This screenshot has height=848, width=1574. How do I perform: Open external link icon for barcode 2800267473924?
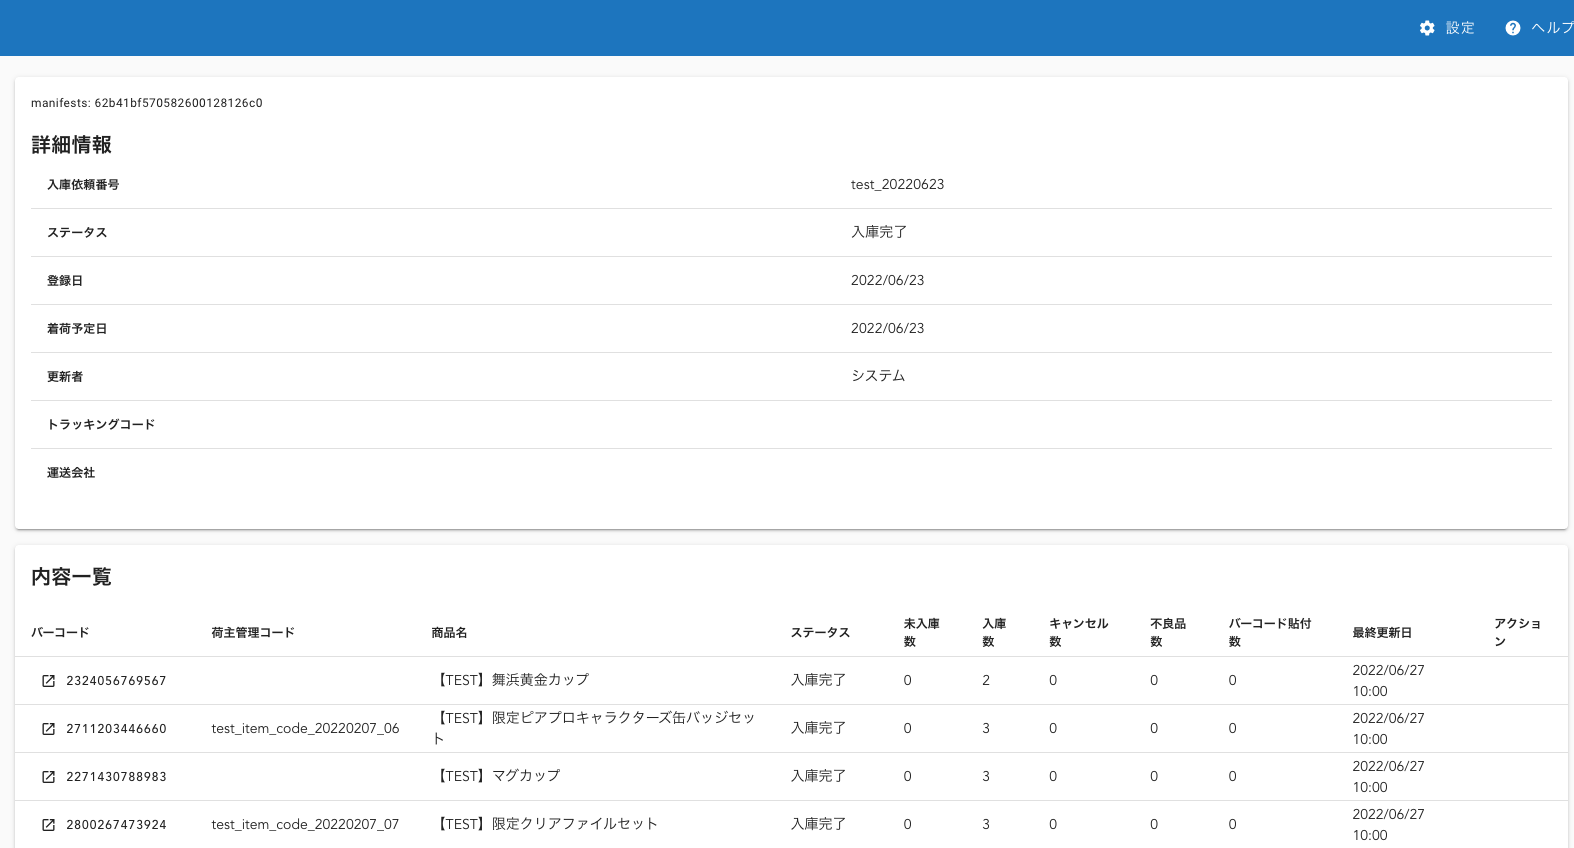(x=48, y=825)
